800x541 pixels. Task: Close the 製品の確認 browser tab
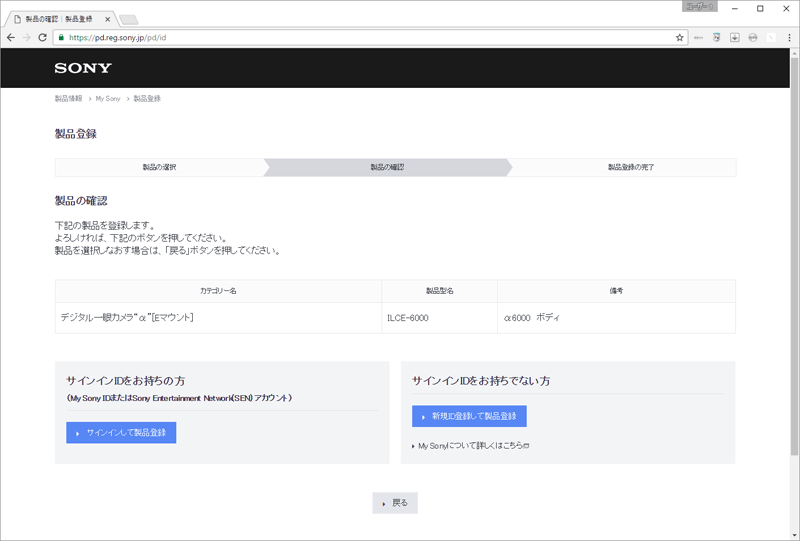tap(108, 19)
